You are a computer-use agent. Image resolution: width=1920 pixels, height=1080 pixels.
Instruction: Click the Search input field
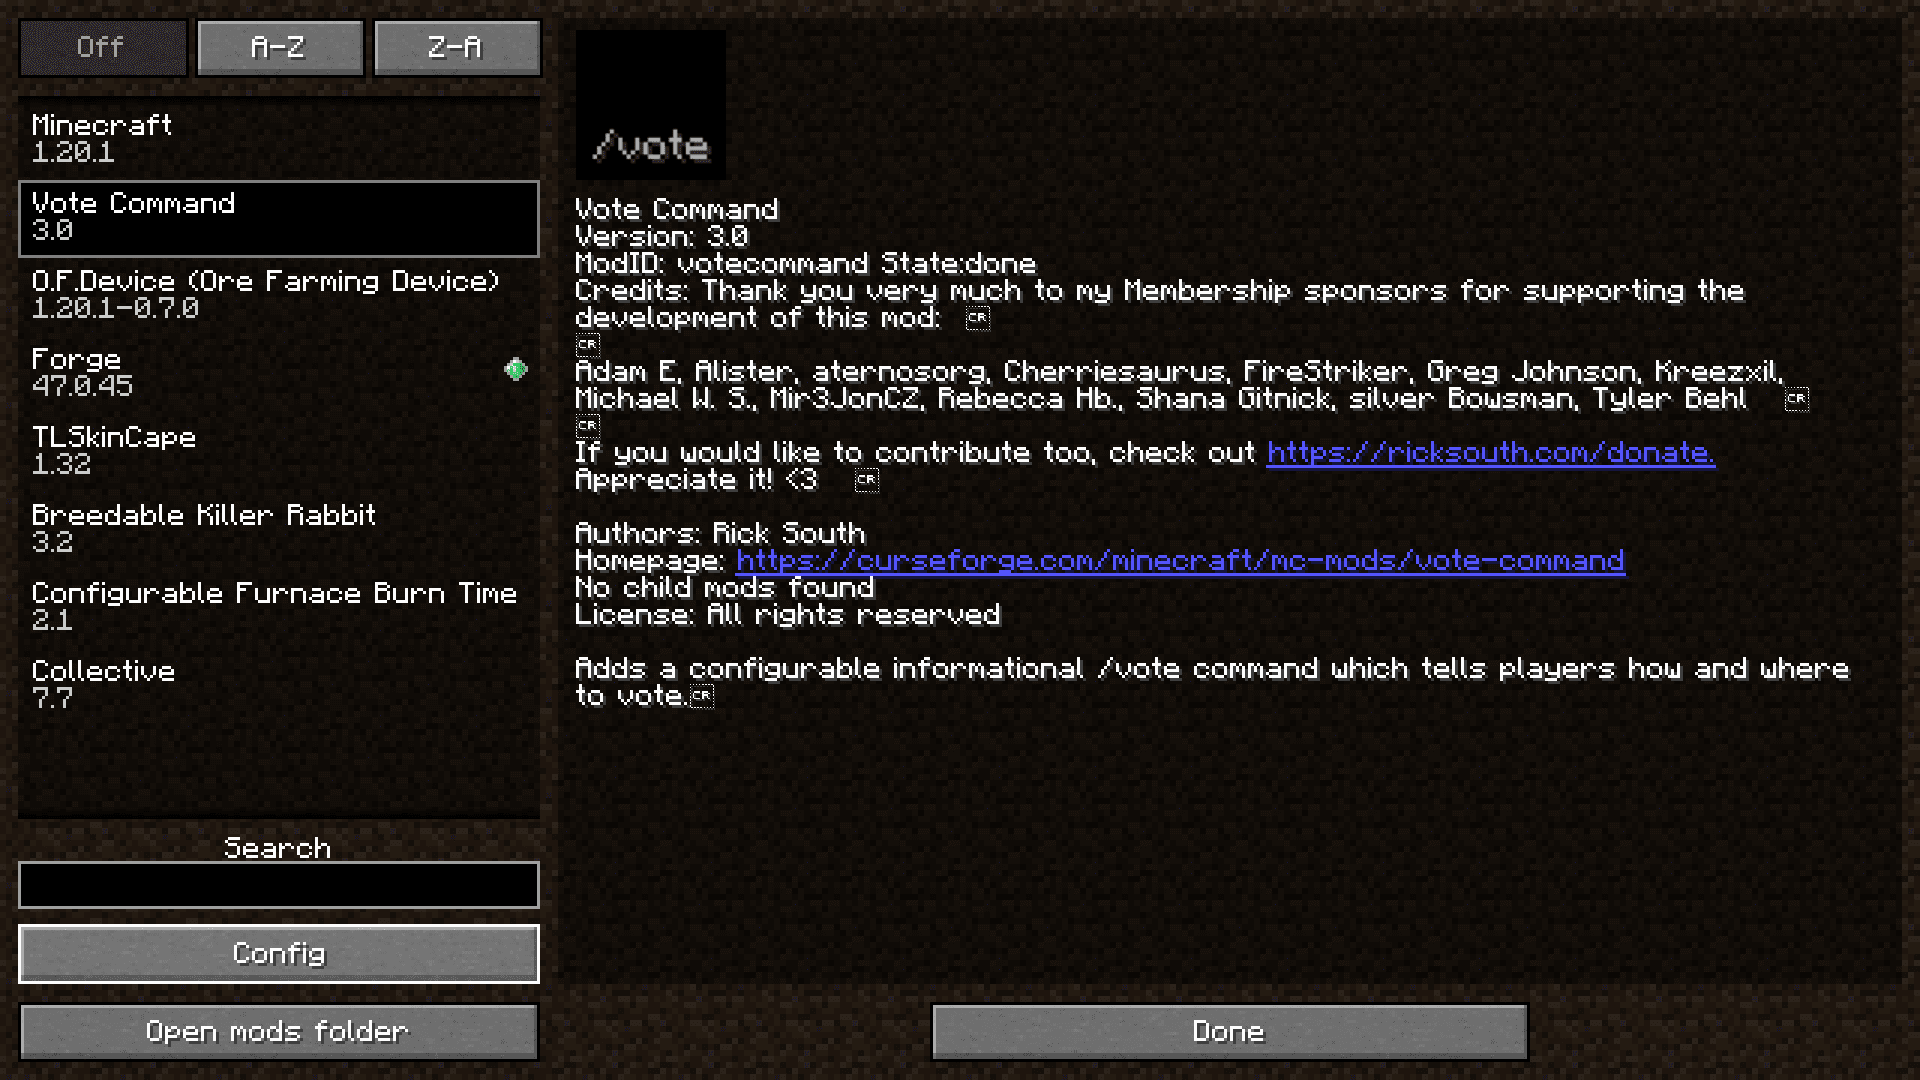pos(278,885)
